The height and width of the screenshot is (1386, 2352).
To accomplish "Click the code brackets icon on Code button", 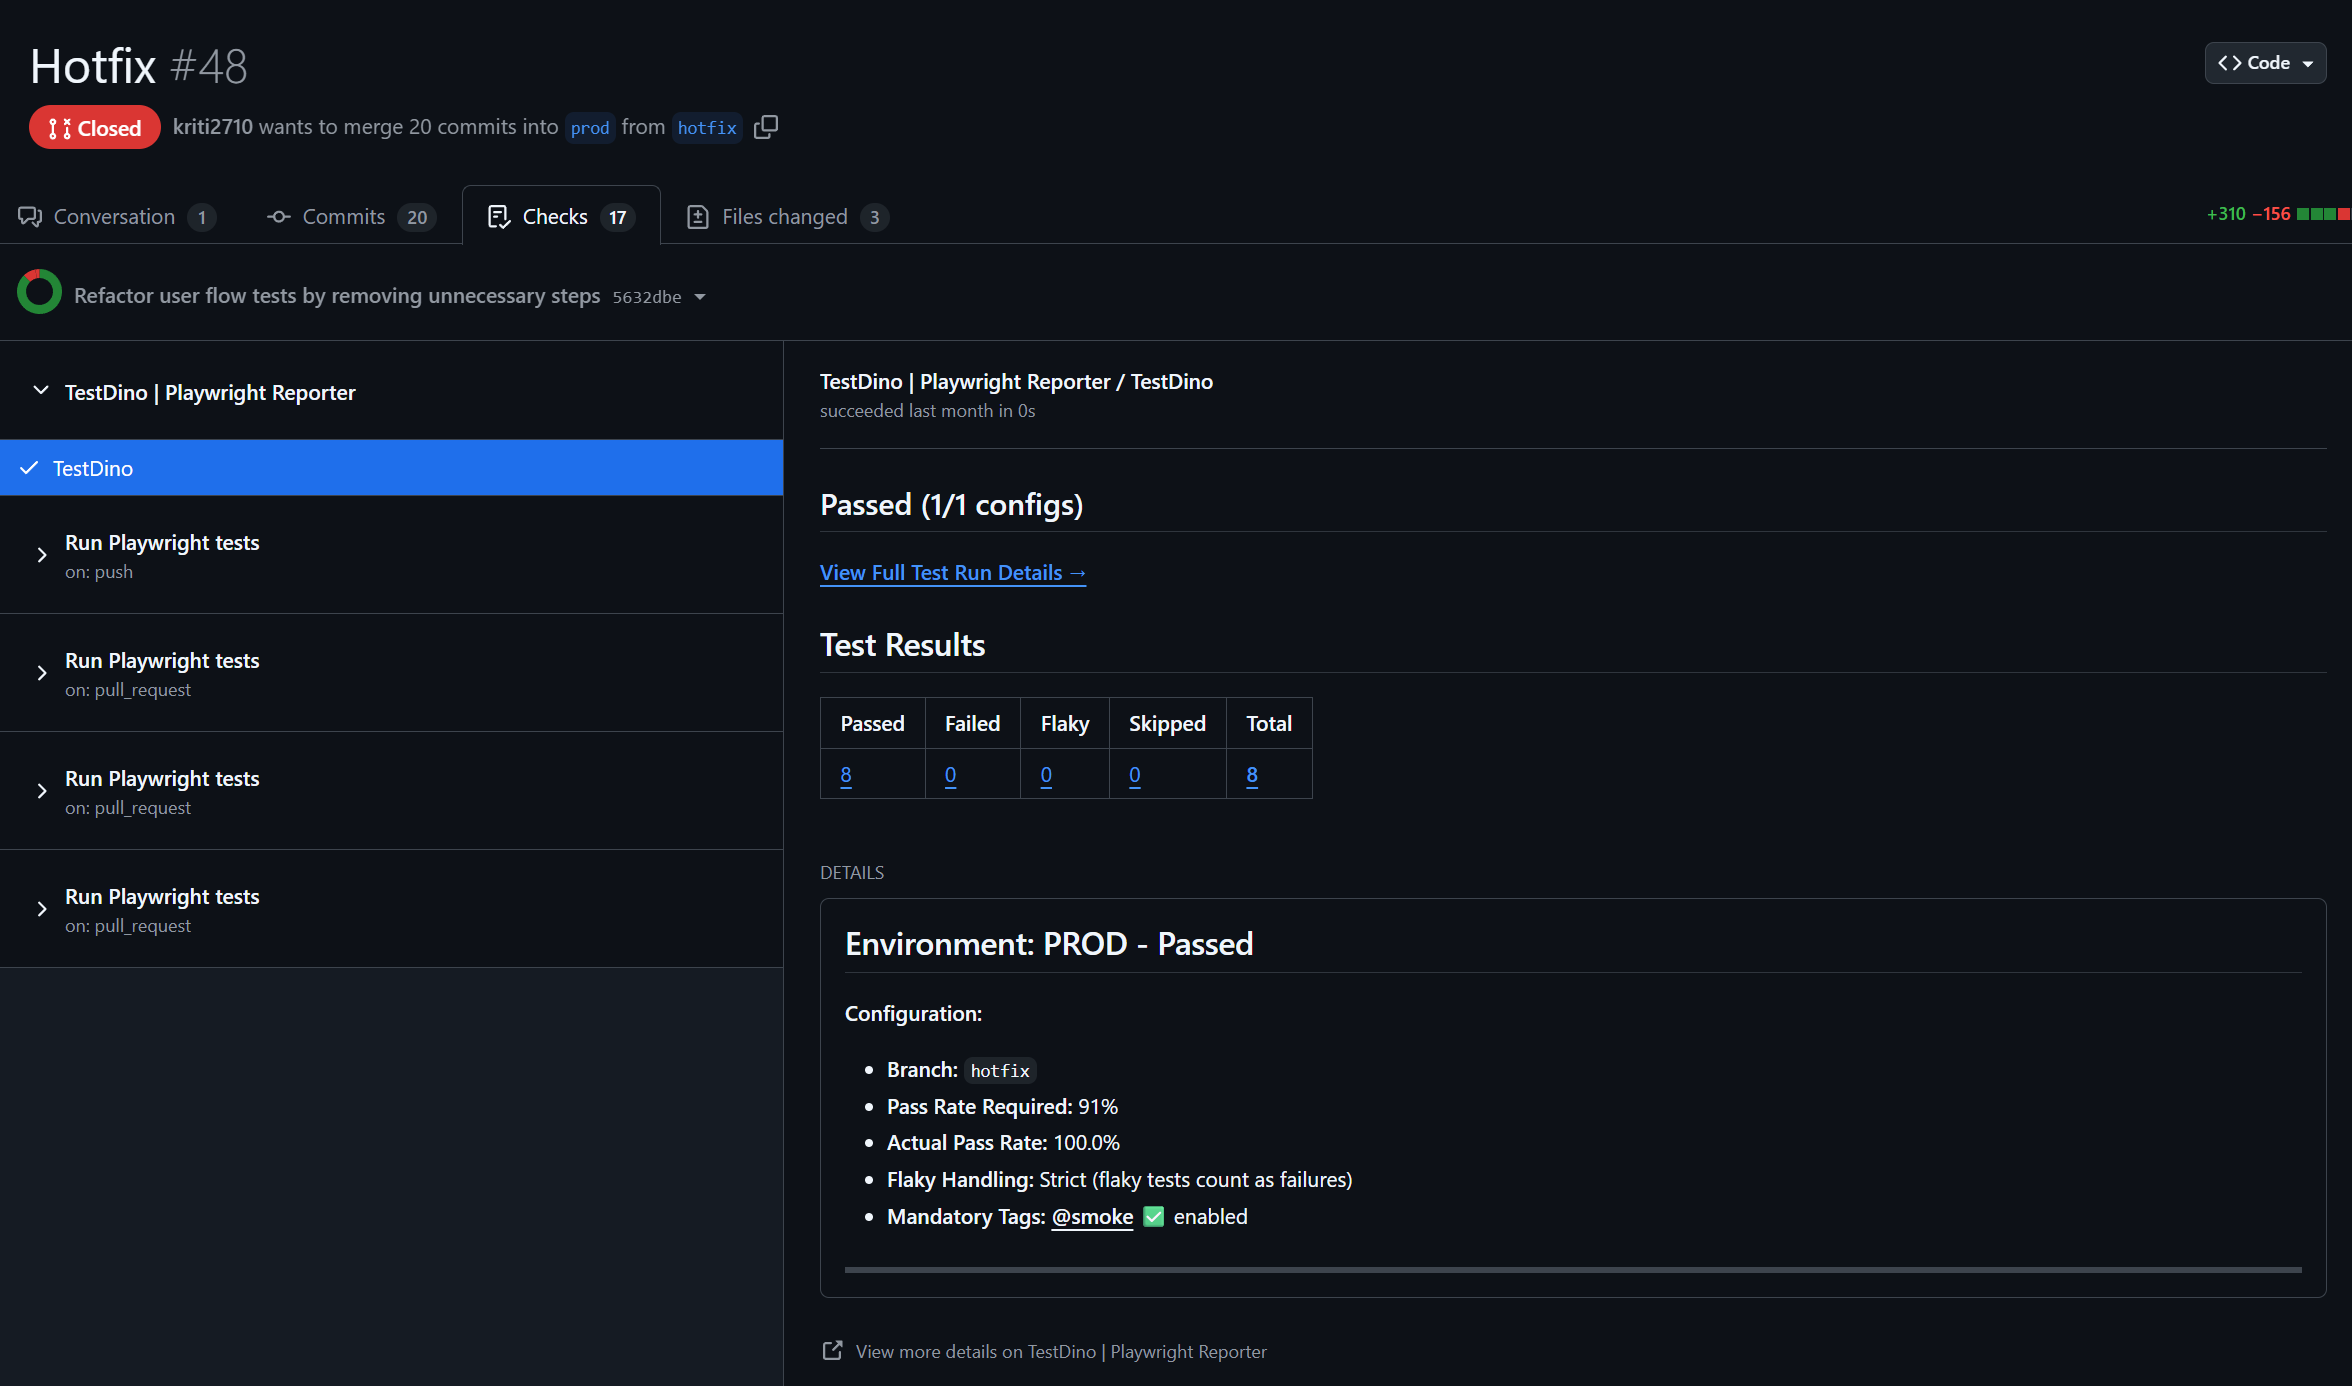I will pos(2229,62).
